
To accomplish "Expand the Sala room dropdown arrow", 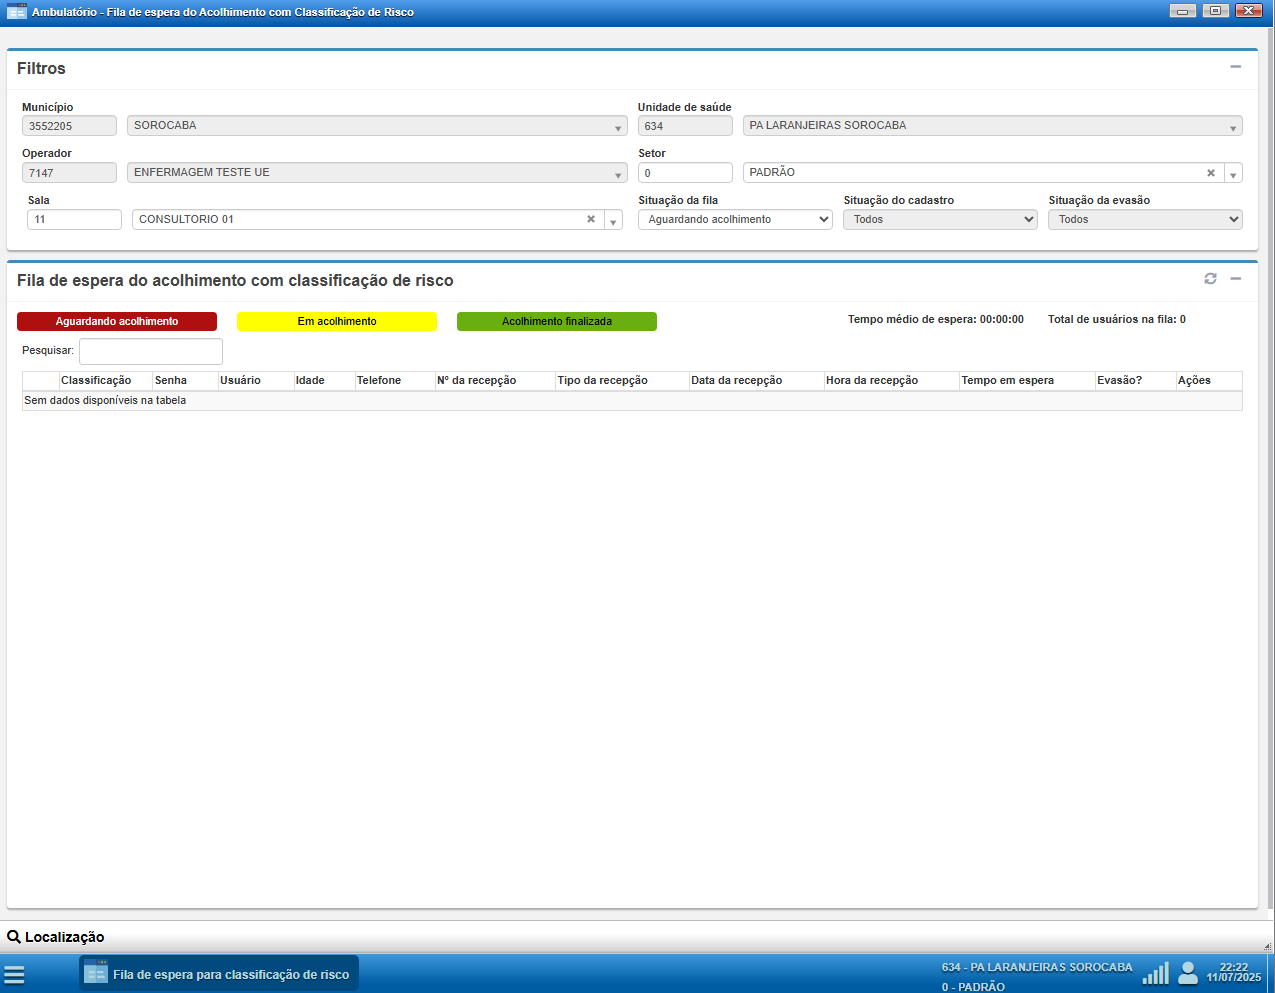I will 613,220.
